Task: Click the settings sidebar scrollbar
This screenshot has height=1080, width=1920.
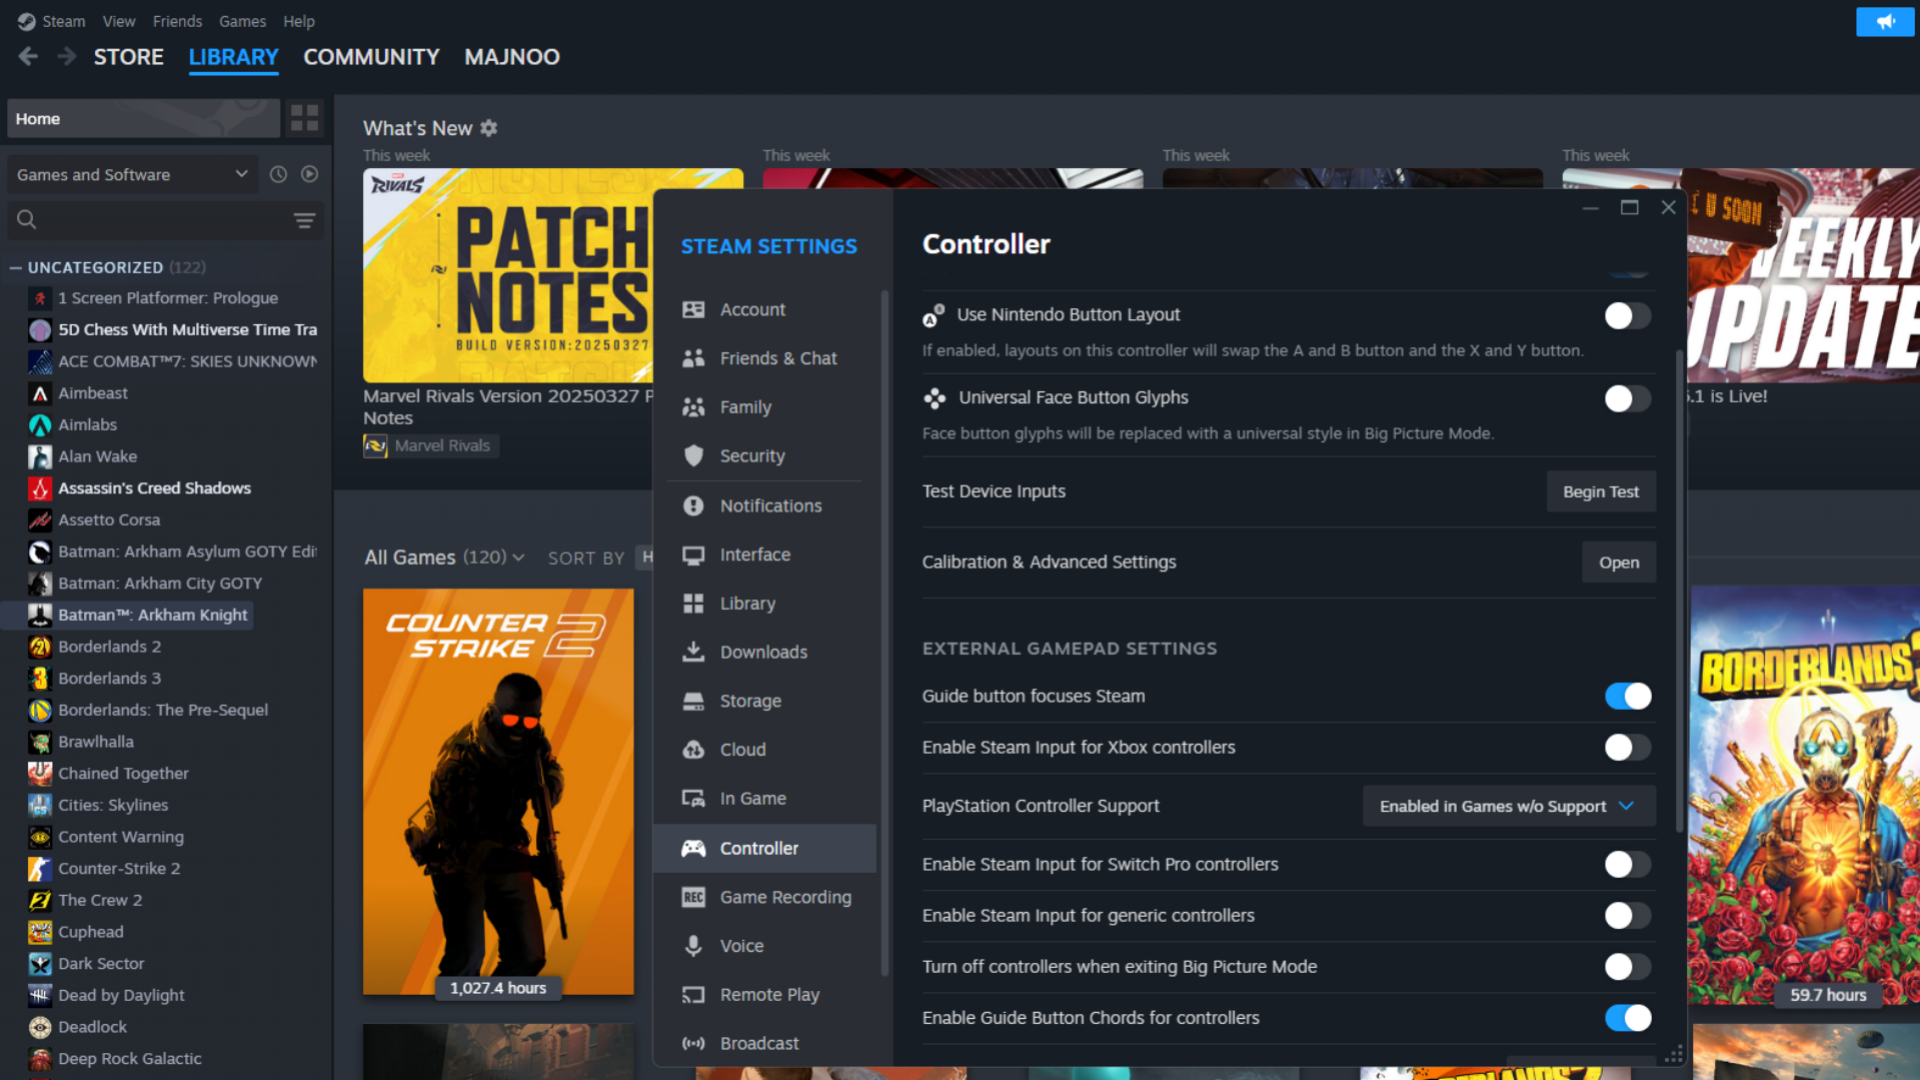Action: (x=884, y=633)
